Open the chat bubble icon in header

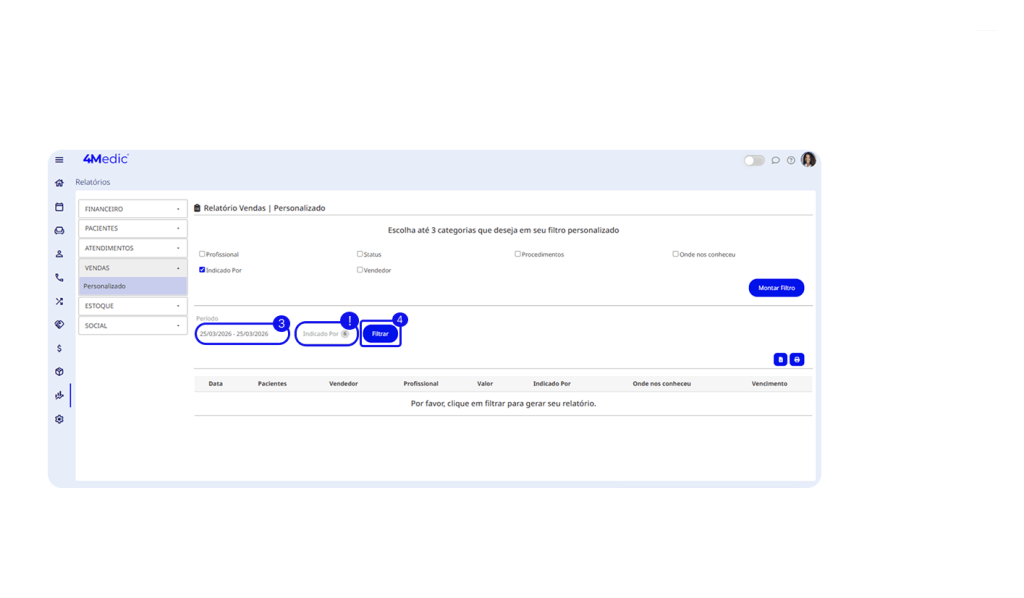(775, 160)
